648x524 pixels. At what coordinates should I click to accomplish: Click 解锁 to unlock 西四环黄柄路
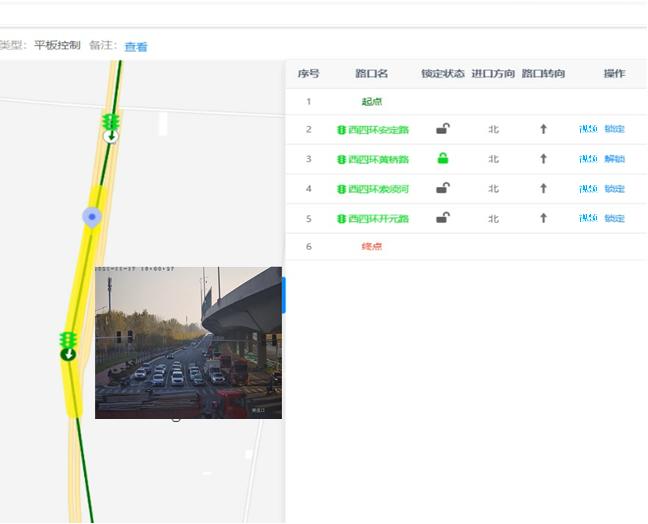(x=614, y=159)
